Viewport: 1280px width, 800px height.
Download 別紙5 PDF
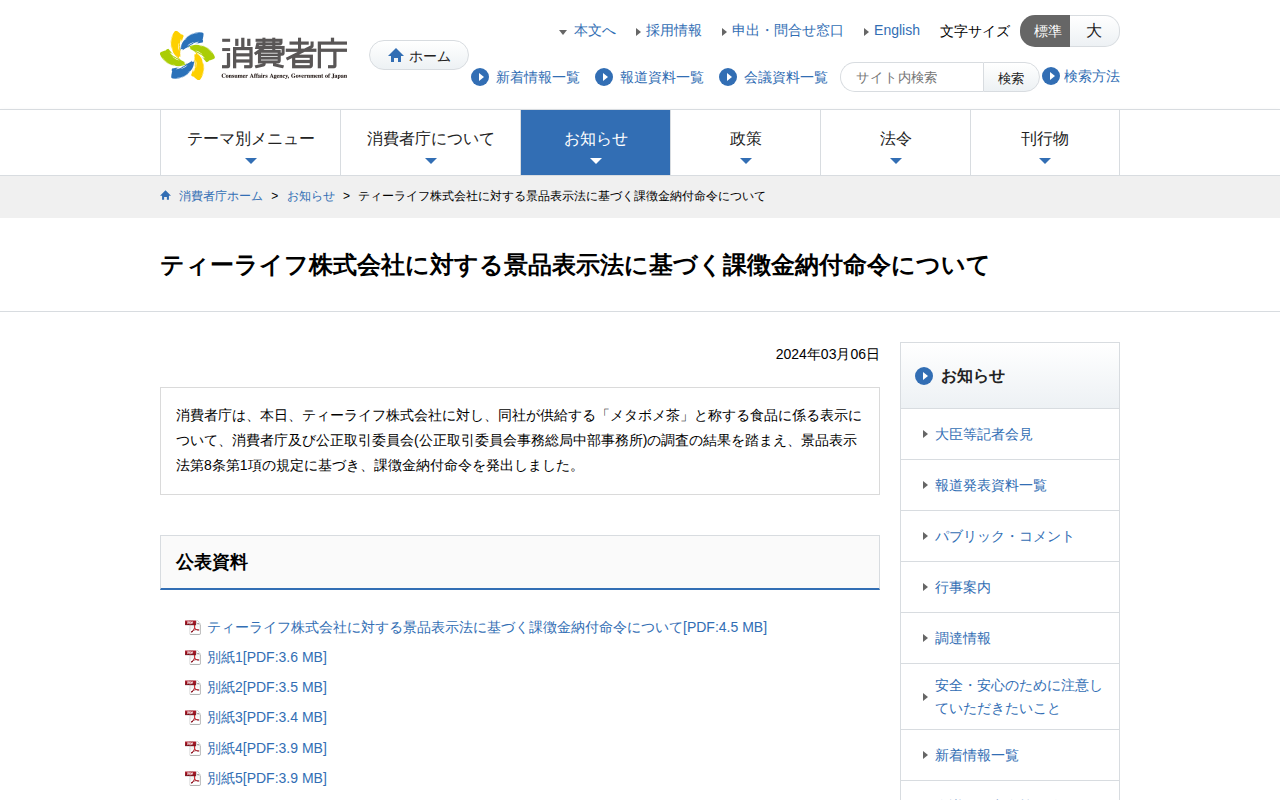[x=267, y=779]
